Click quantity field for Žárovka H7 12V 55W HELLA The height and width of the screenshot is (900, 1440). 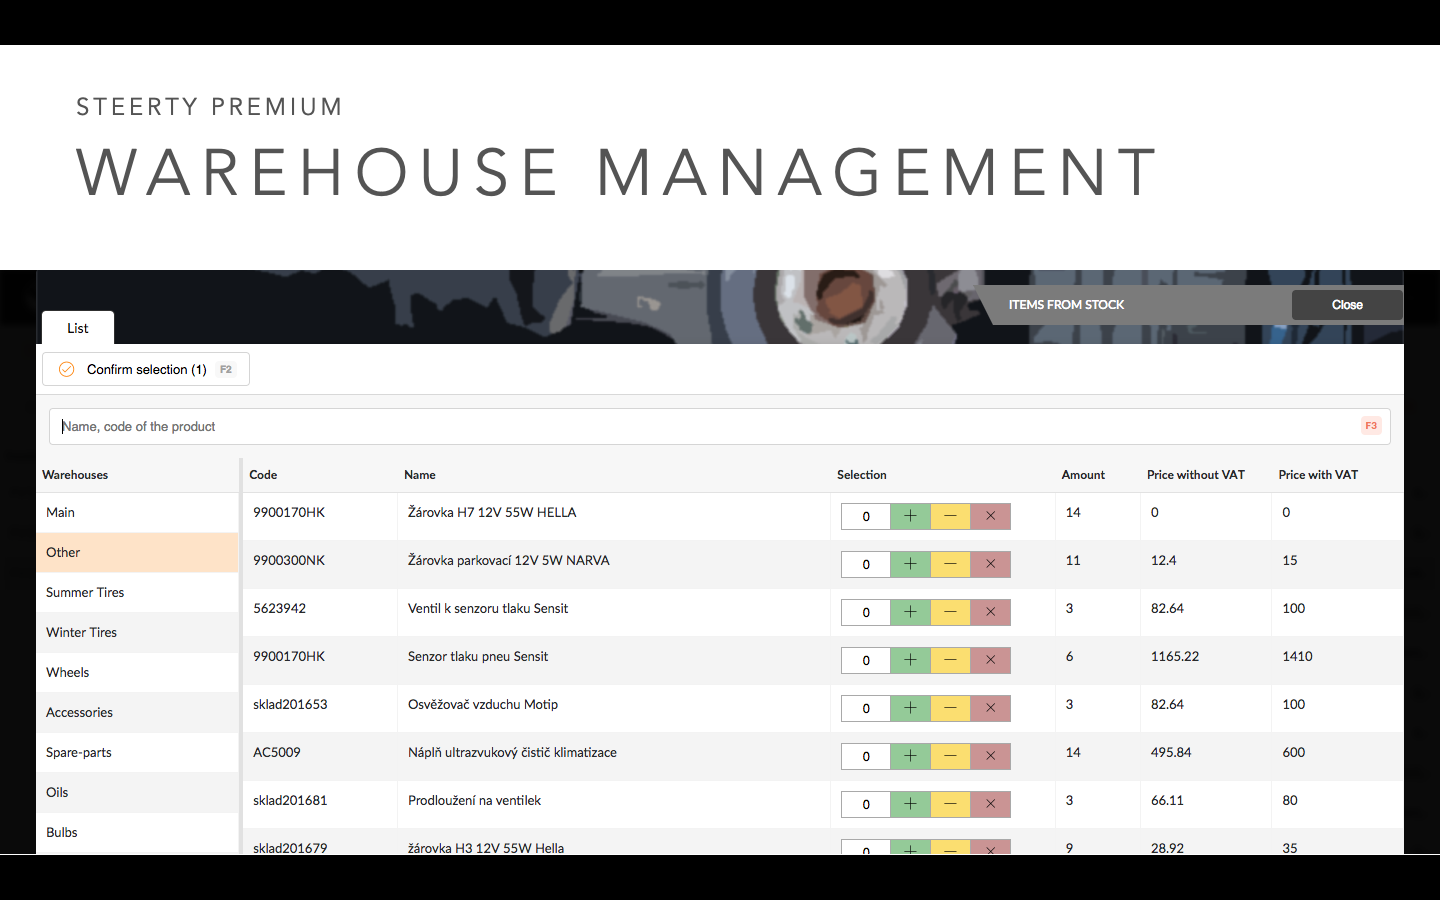click(x=866, y=516)
